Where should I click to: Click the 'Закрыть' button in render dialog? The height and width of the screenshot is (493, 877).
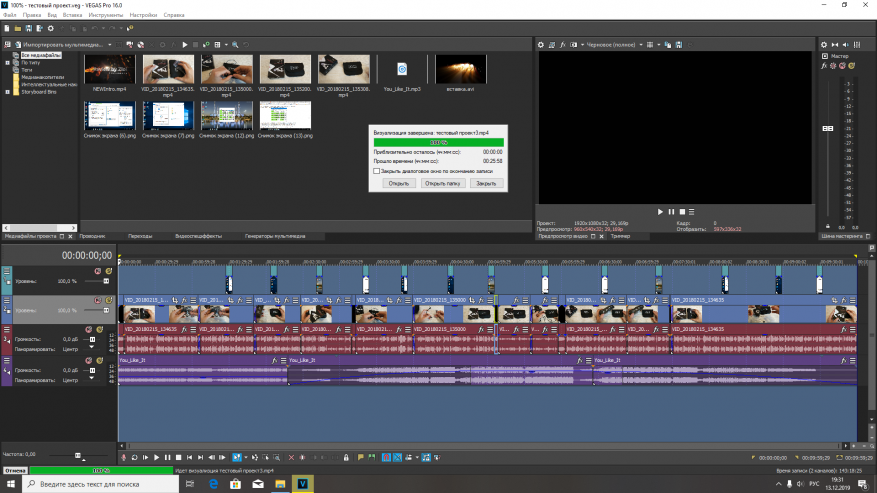[x=485, y=184]
